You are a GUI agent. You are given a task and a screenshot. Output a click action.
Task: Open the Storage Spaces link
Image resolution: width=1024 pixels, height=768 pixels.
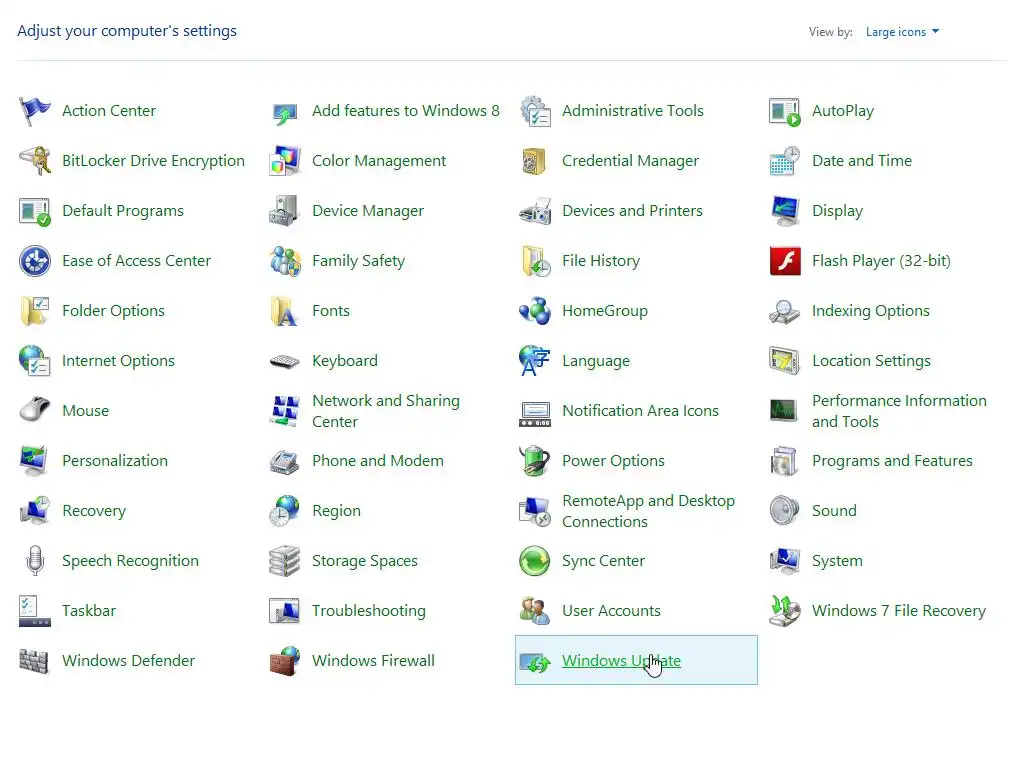tap(364, 561)
